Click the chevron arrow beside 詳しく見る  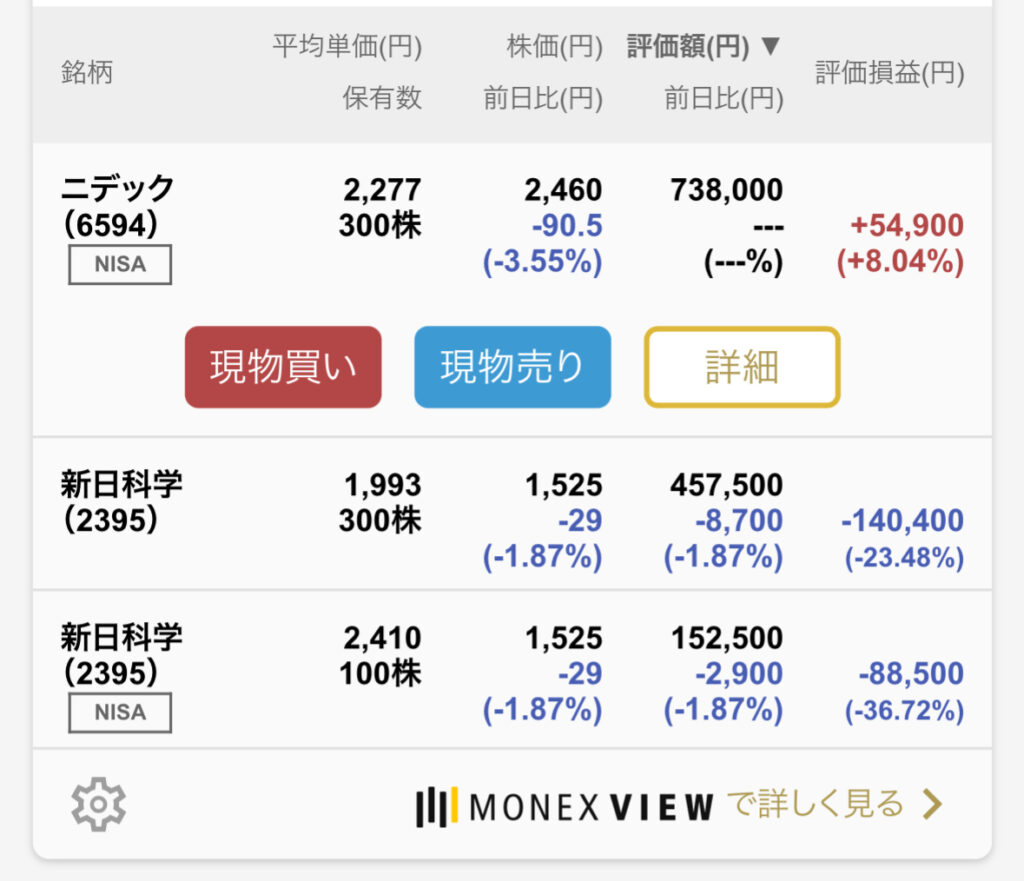931,803
